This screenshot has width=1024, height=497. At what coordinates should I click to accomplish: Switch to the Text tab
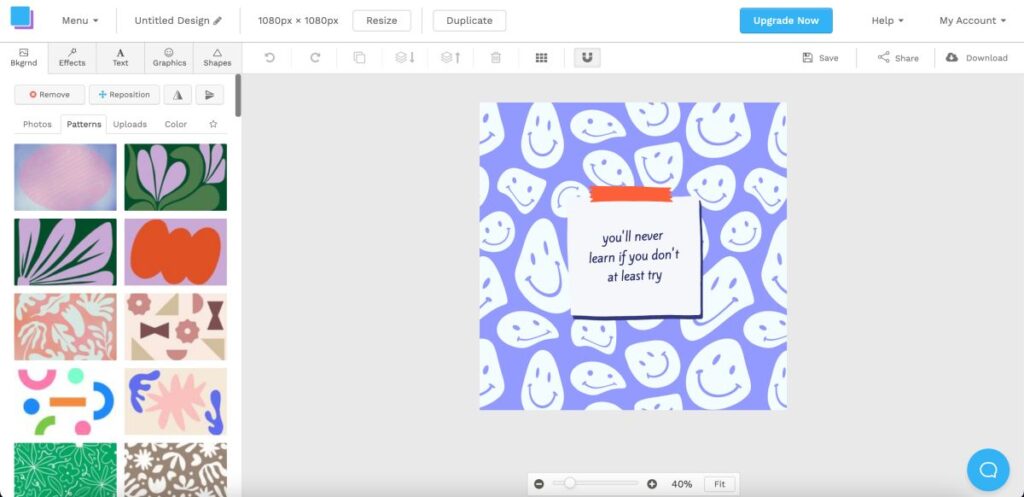point(120,57)
